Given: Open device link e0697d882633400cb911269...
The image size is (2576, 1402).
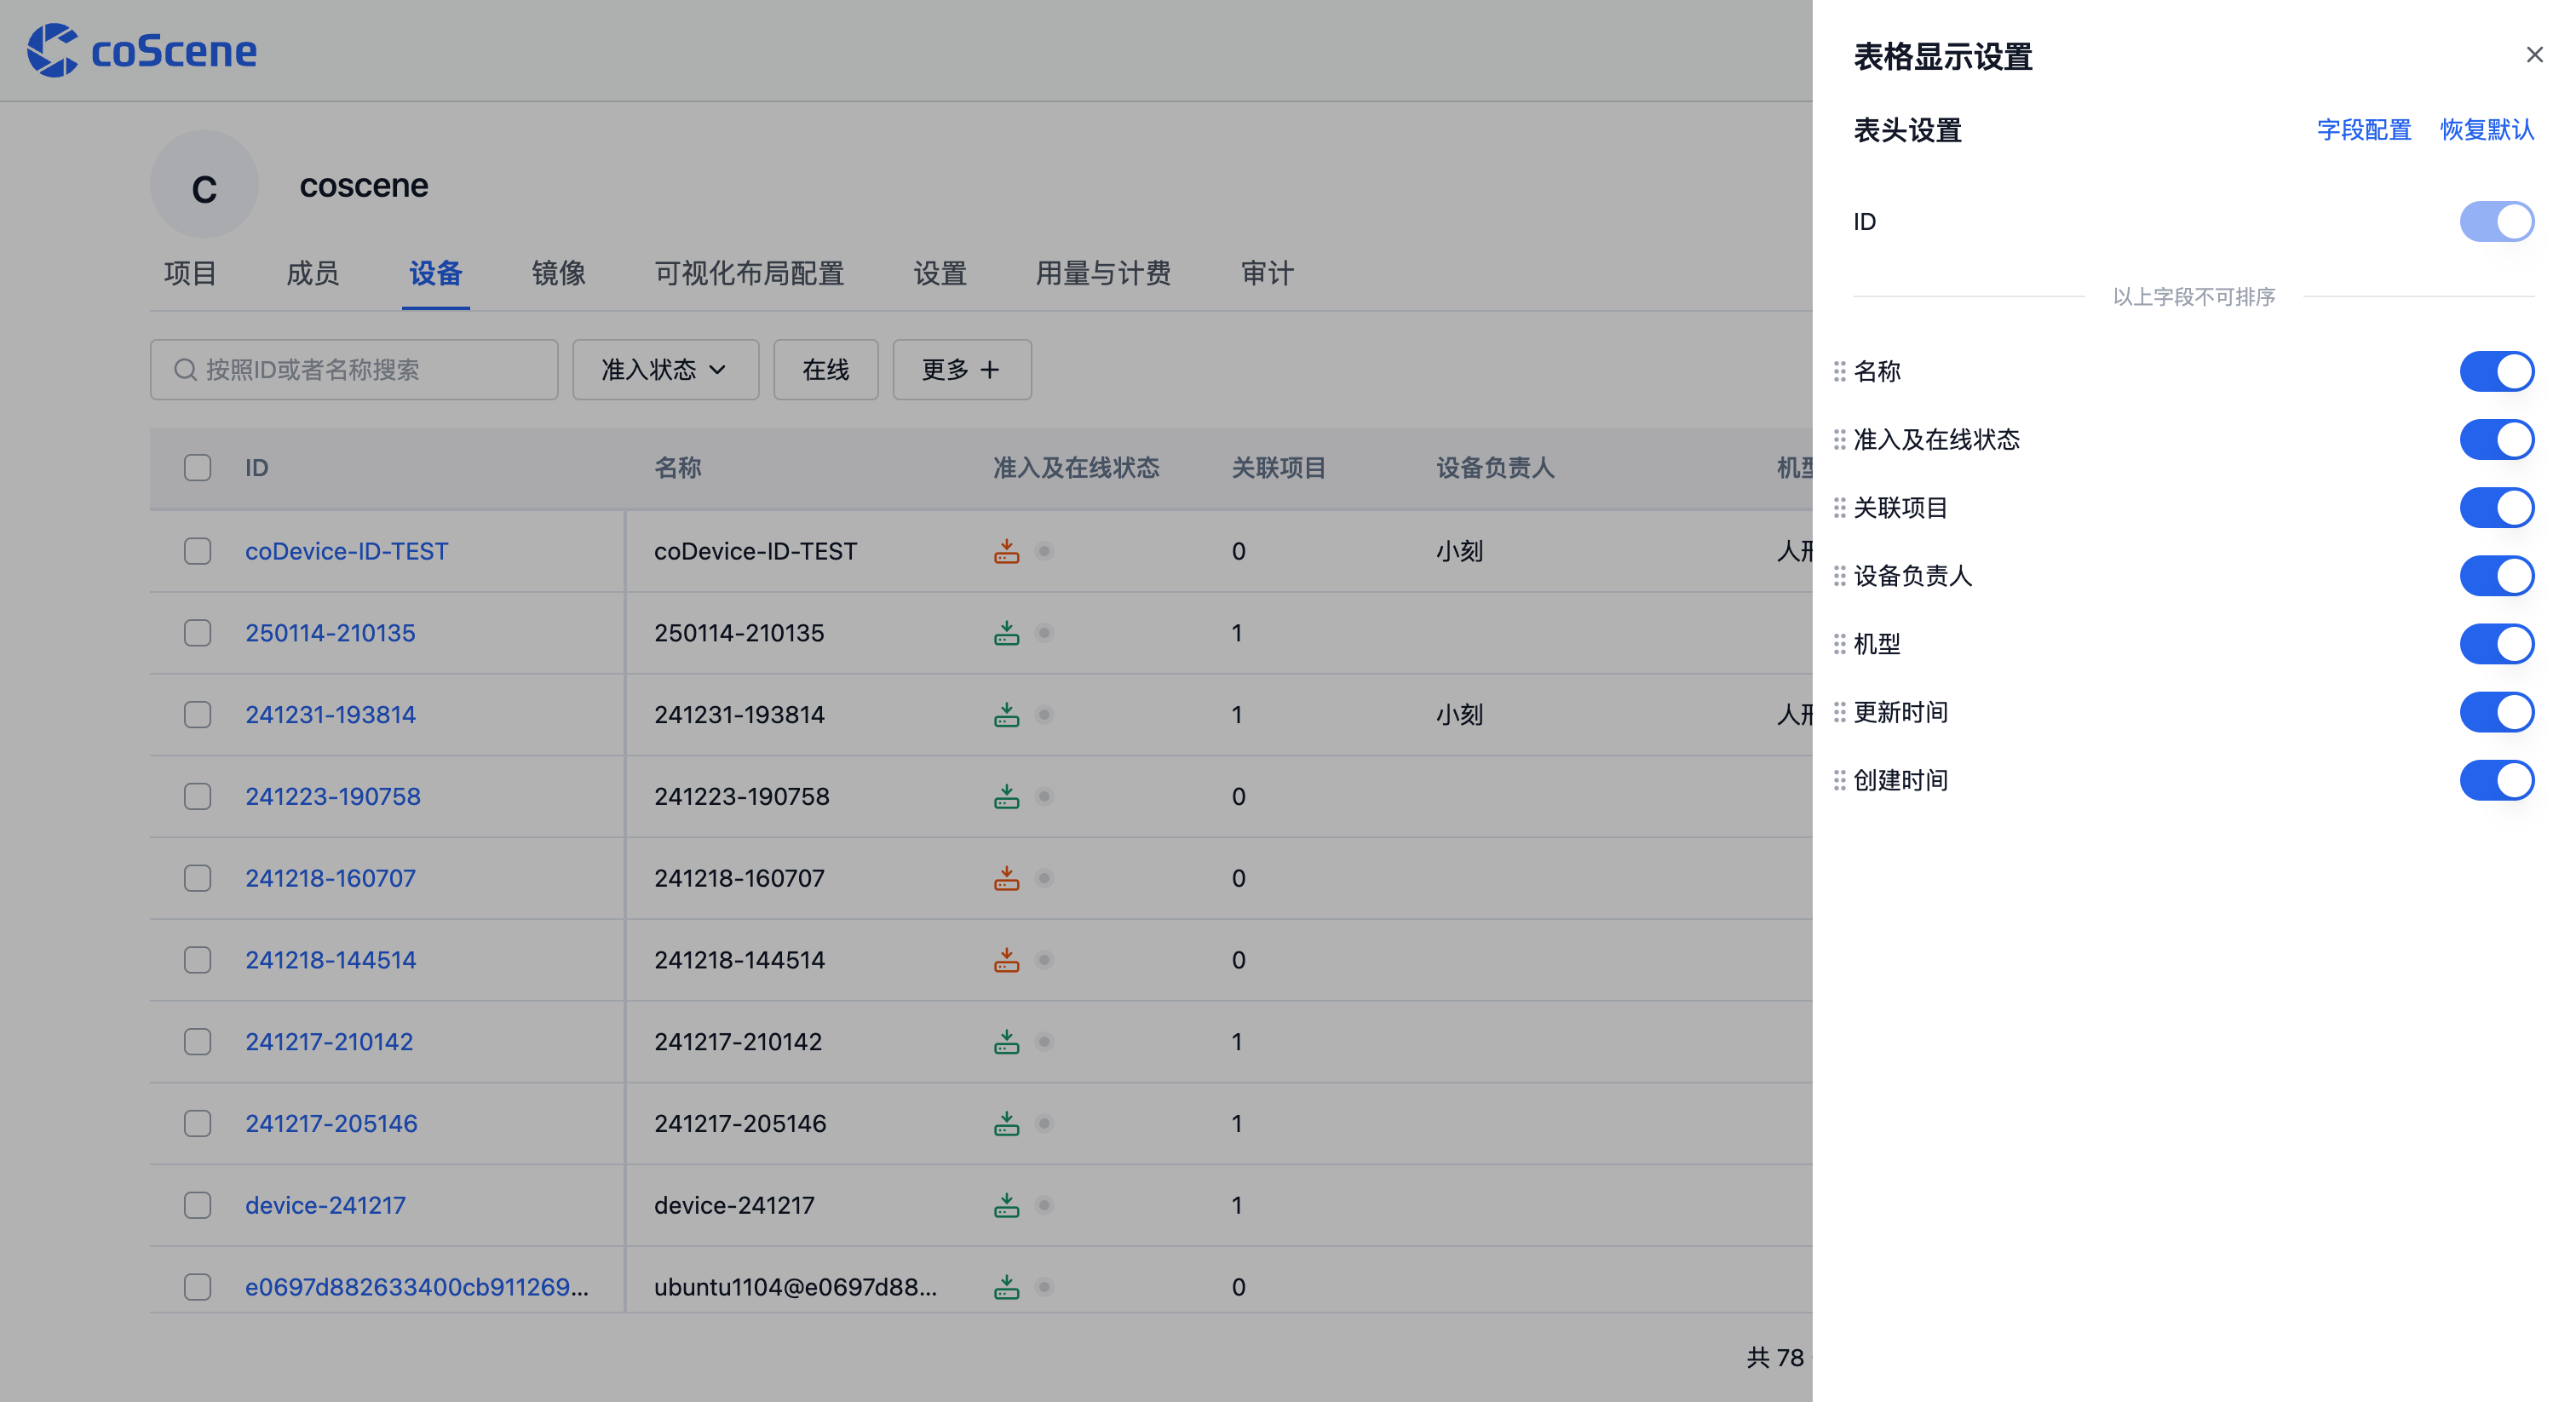Looking at the screenshot, I should pyautogui.click(x=416, y=1287).
